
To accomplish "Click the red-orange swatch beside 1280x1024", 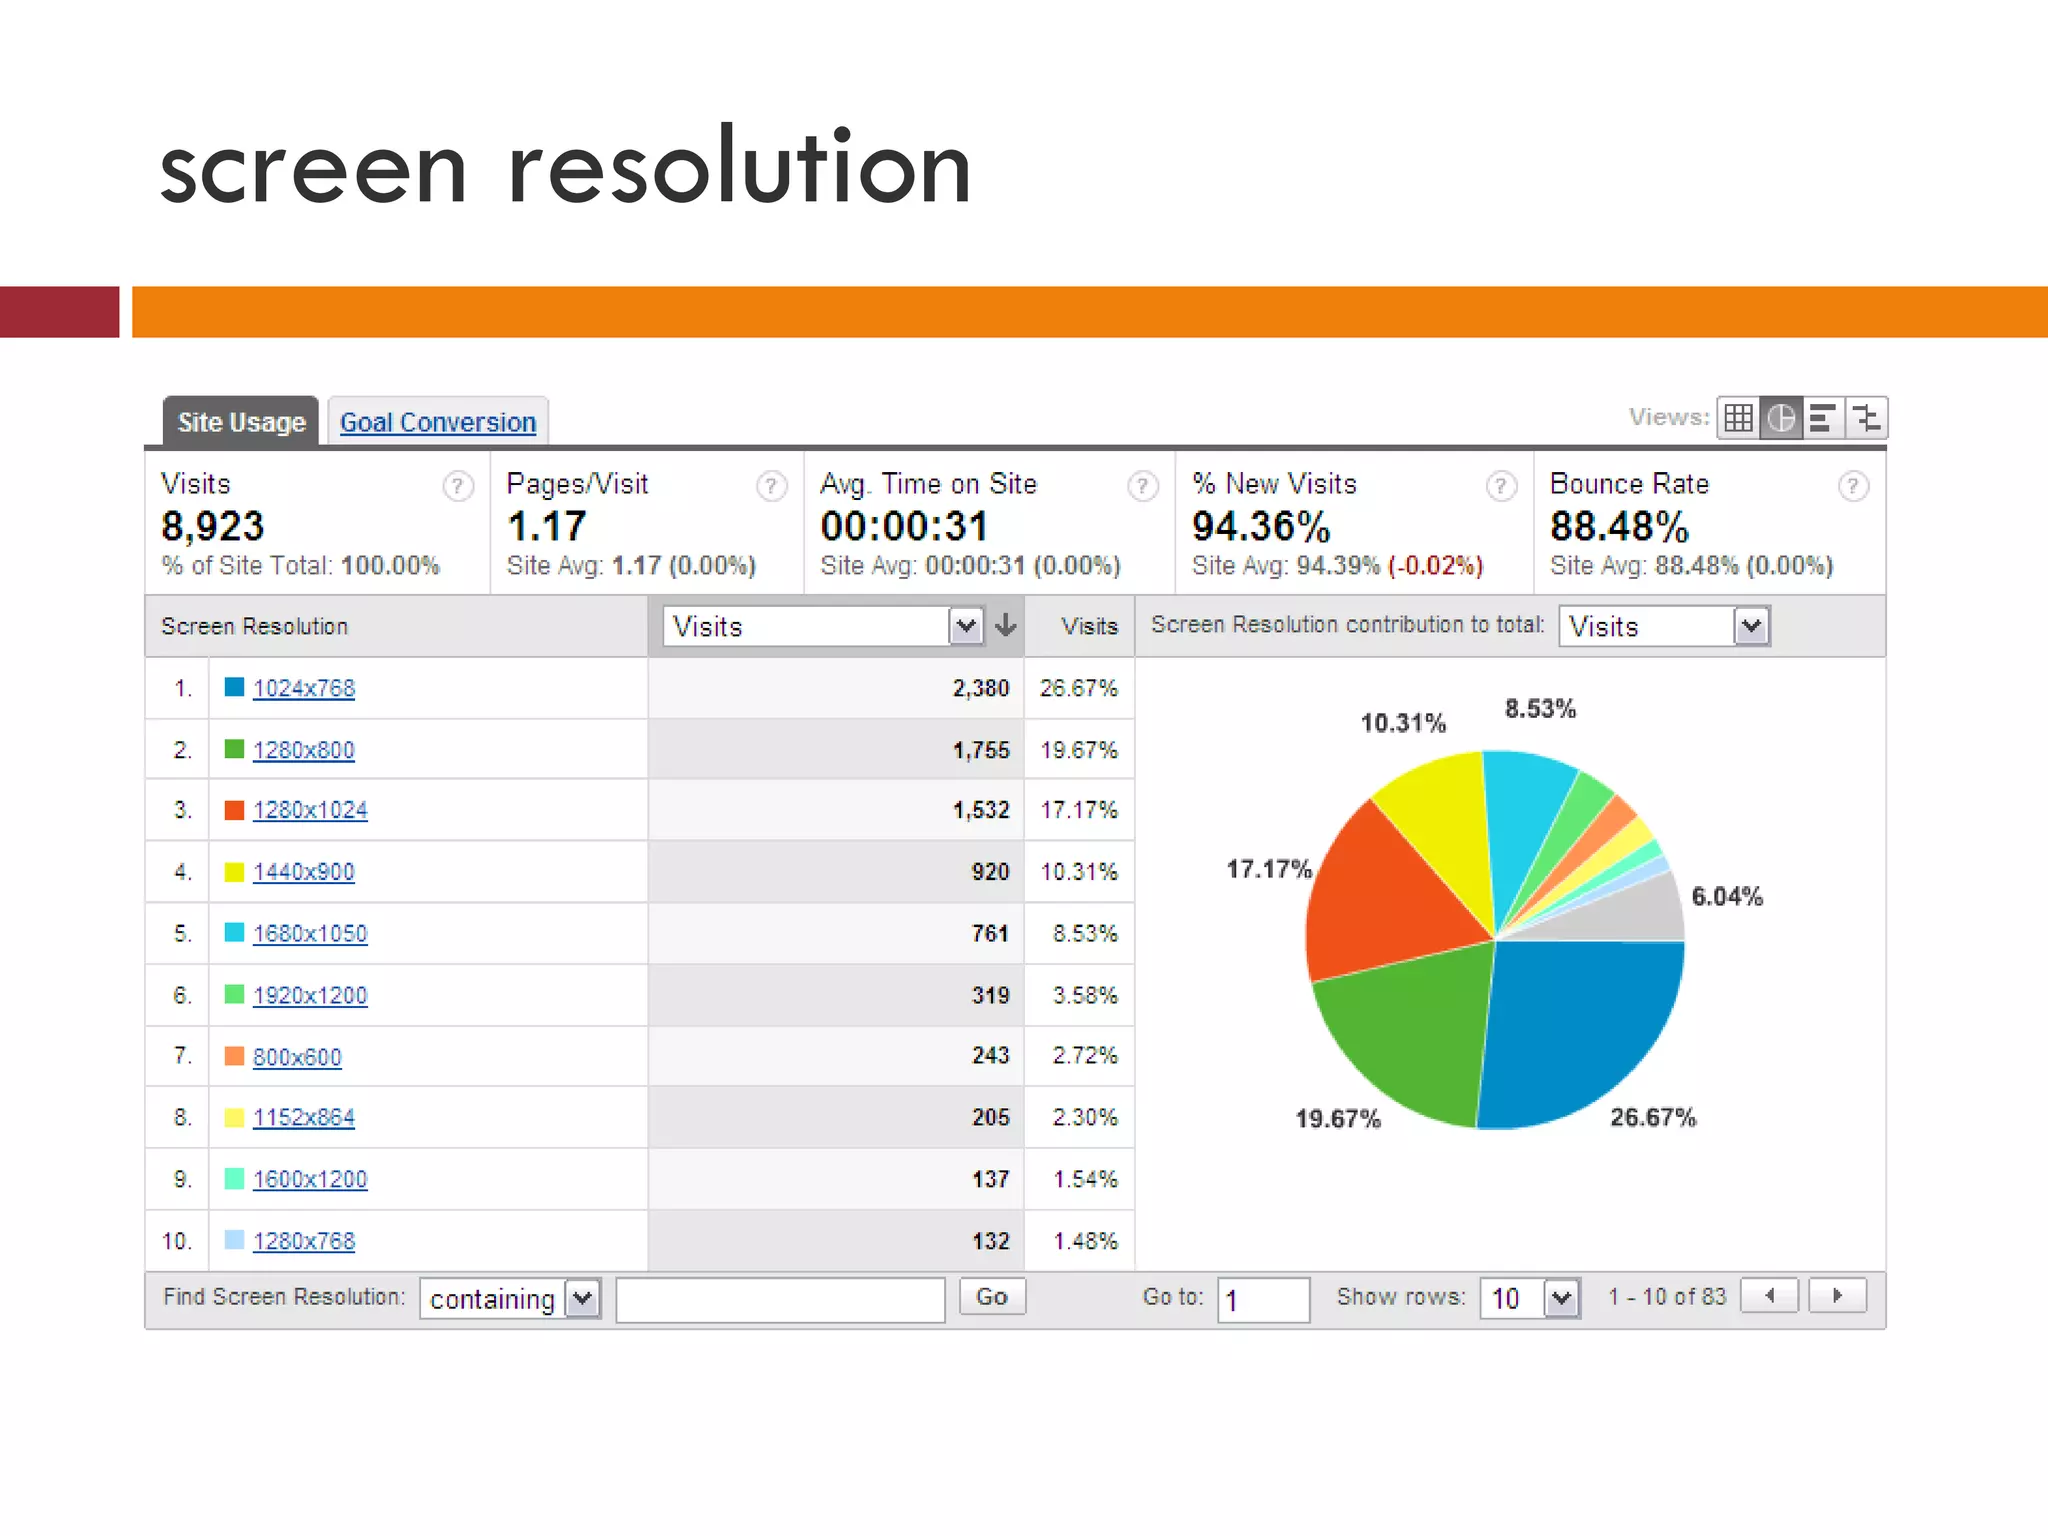I will click(x=234, y=810).
